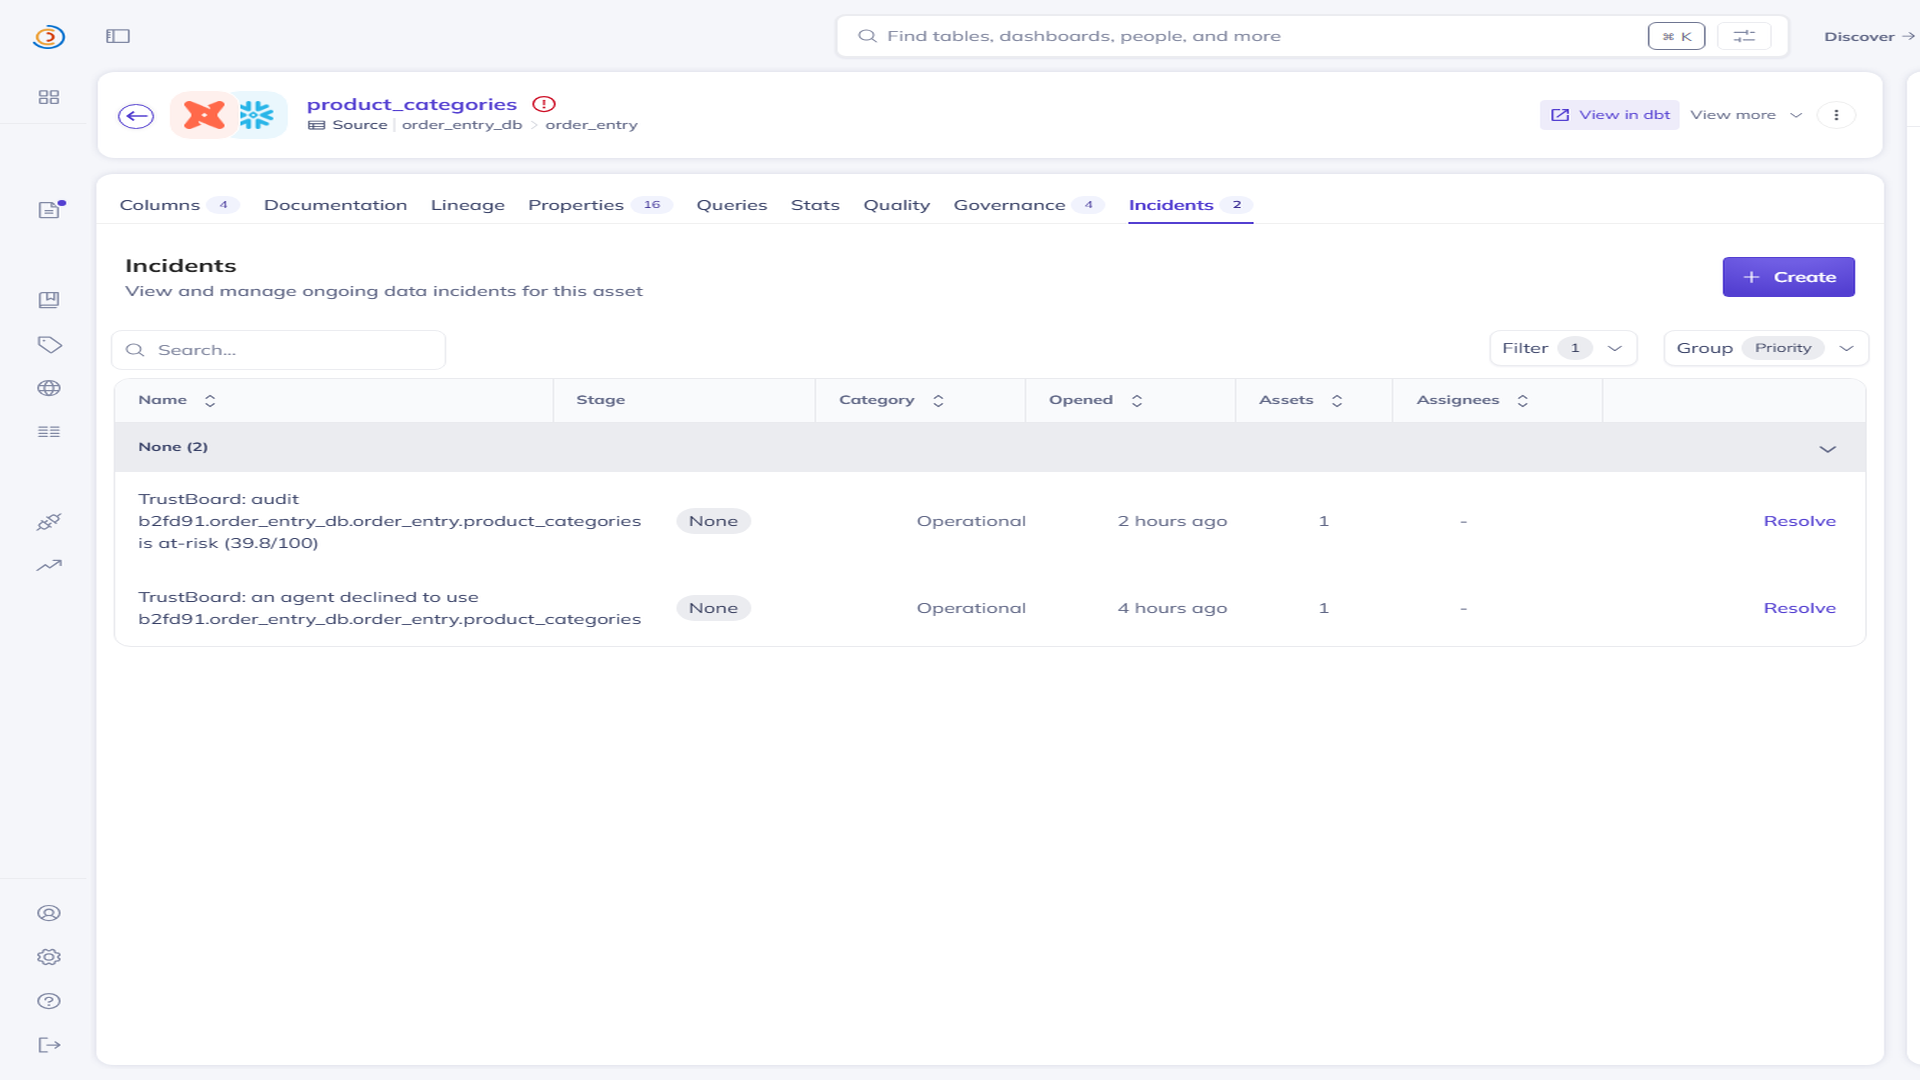Sort incidents by Name column
Image resolution: width=1920 pixels, height=1080 pixels.
click(x=210, y=401)
